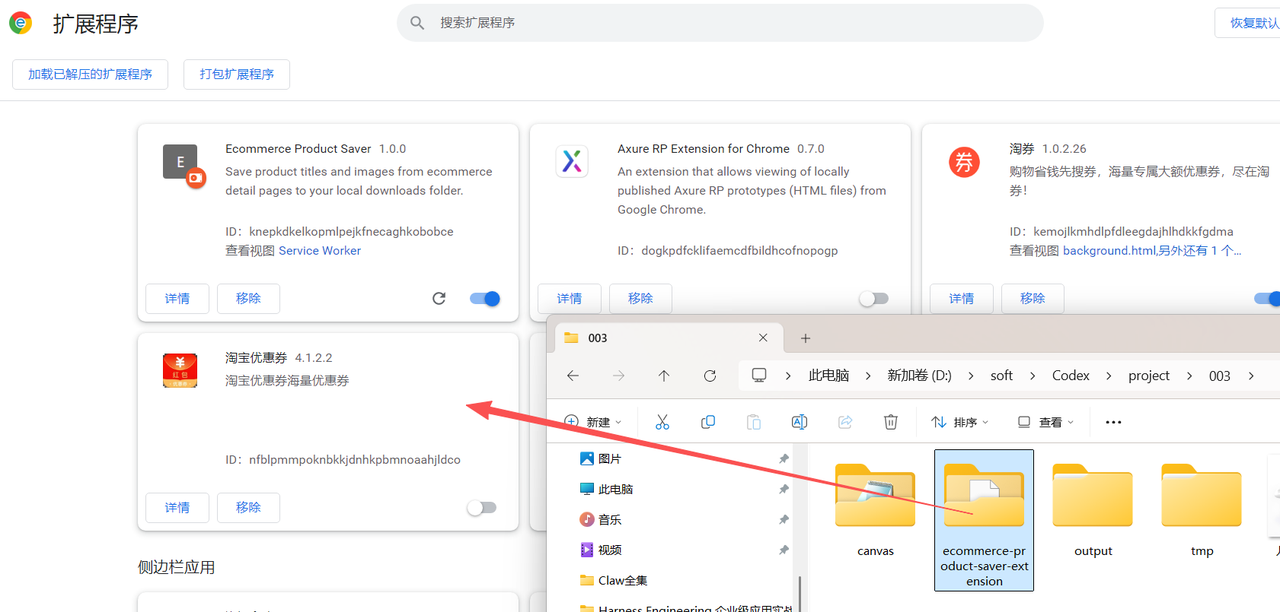Go back in File Explorer
The height and width of the screenshot is (612, 1280).
point(573,375)
